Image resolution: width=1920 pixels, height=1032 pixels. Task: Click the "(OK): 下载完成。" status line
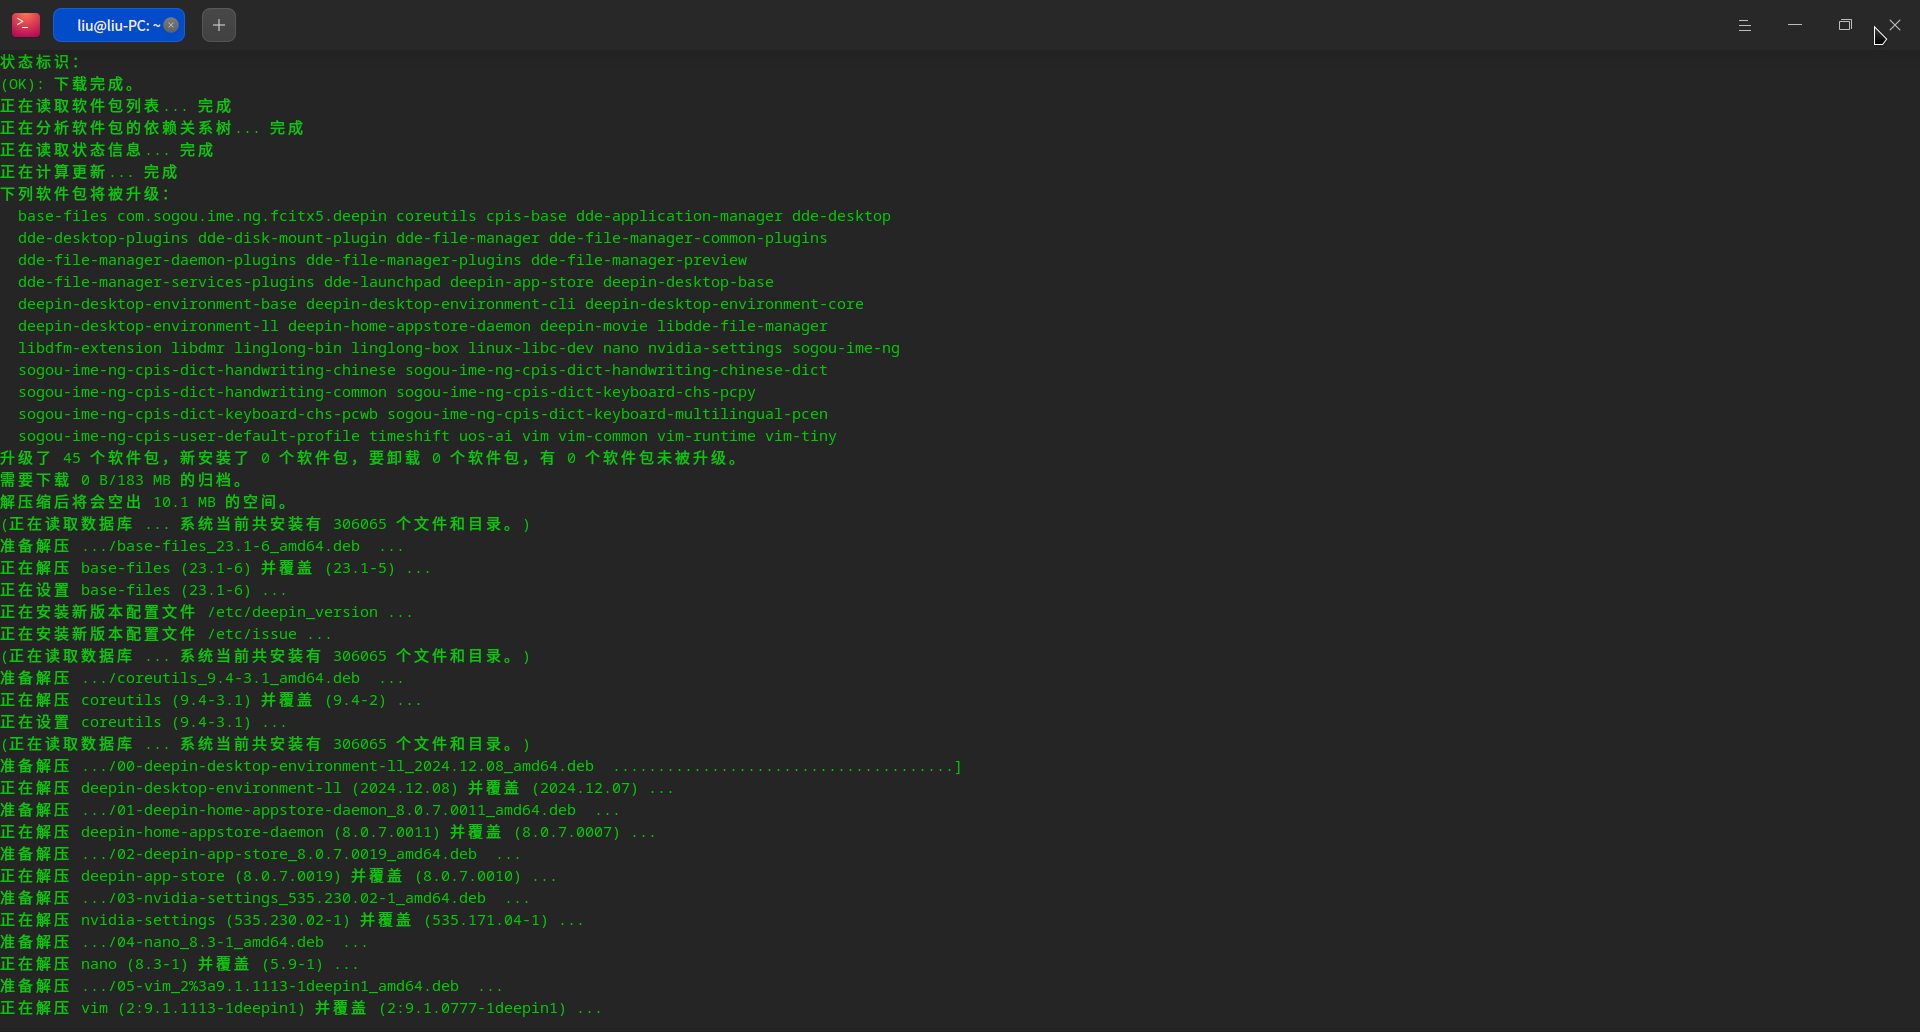coord(68,84)
